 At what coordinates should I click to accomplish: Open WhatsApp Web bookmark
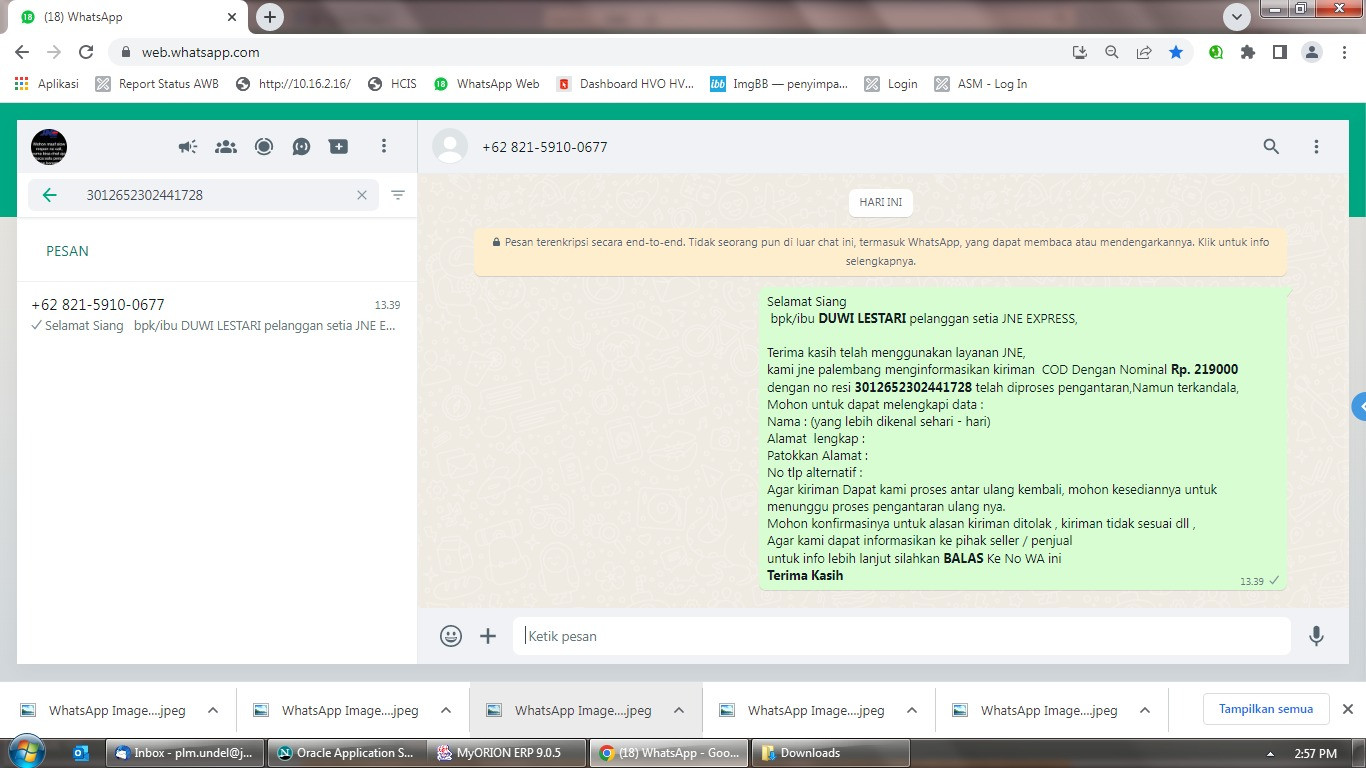[486, 84]
